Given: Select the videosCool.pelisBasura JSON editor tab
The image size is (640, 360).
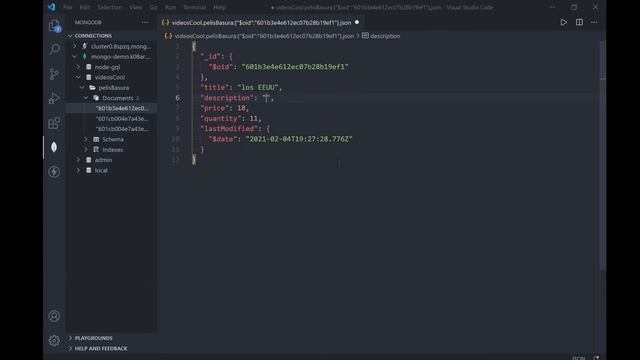Looking at the screenshot, I should pyautogui.click(x=261, y=23).
